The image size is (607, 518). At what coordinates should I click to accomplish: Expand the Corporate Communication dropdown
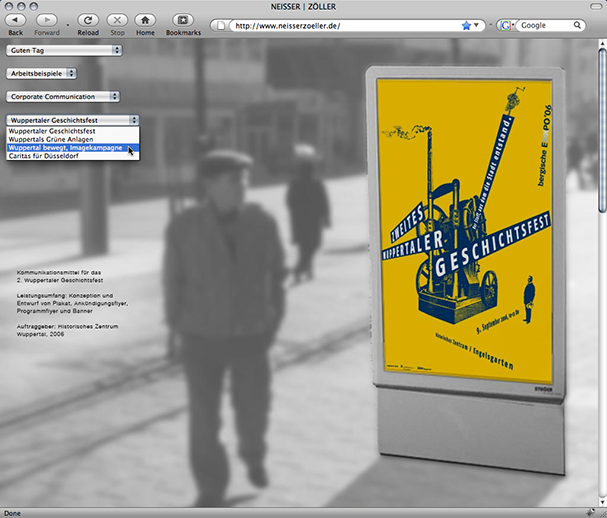pyautogui.click(x=63, y=97)
